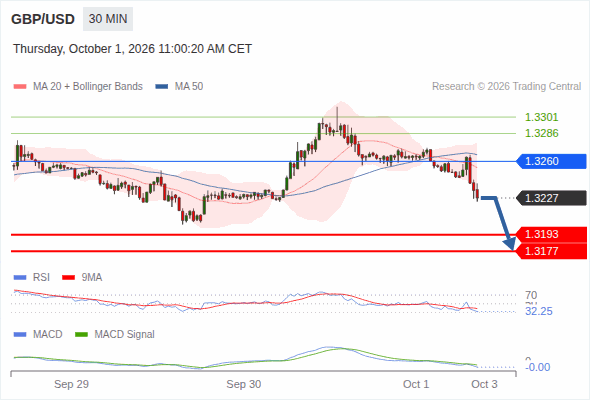Select the red 1.3193 support price tag
Screen dimensions: 590x400
point(551,234)
